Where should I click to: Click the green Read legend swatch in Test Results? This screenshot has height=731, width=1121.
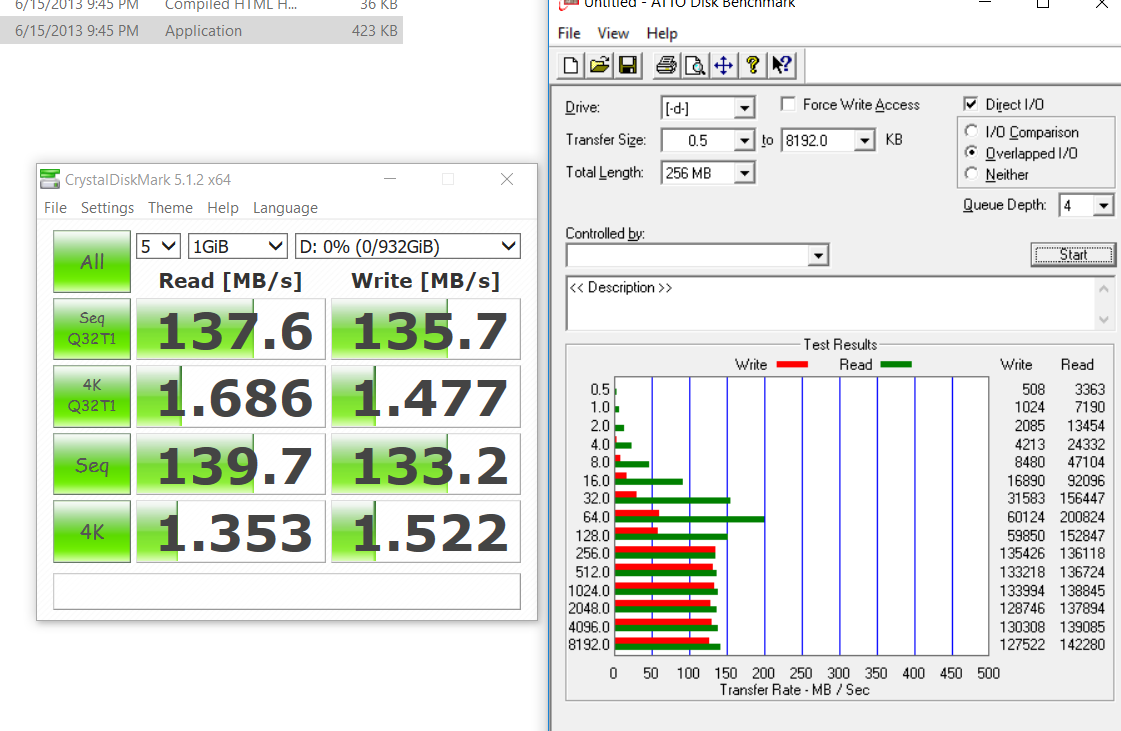897,364
